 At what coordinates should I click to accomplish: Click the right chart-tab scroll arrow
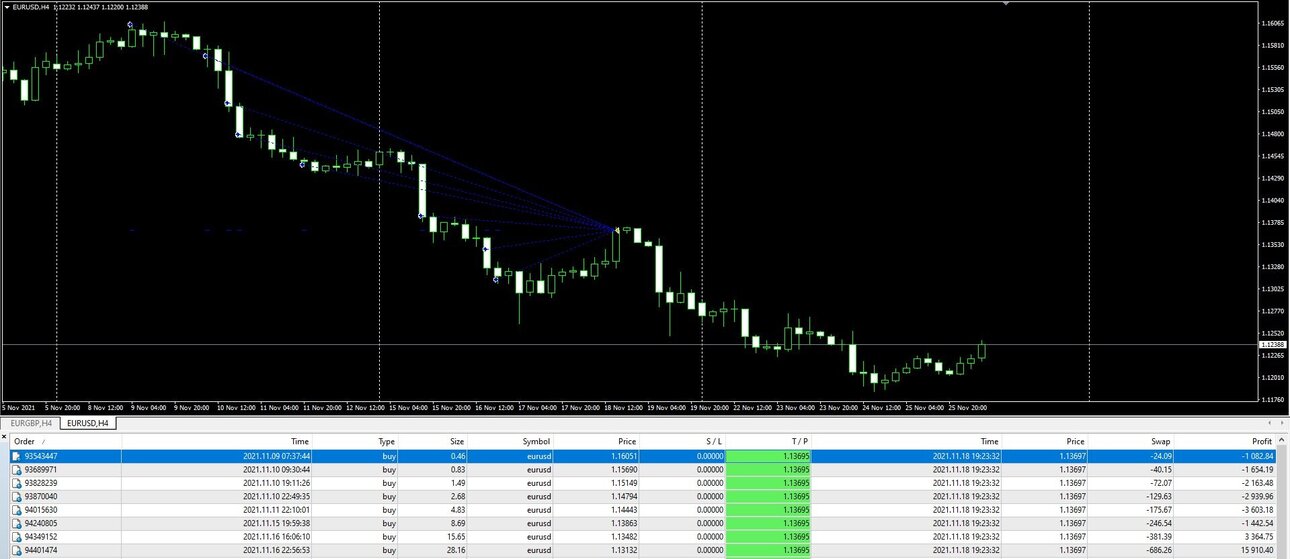coord(1283,423)
